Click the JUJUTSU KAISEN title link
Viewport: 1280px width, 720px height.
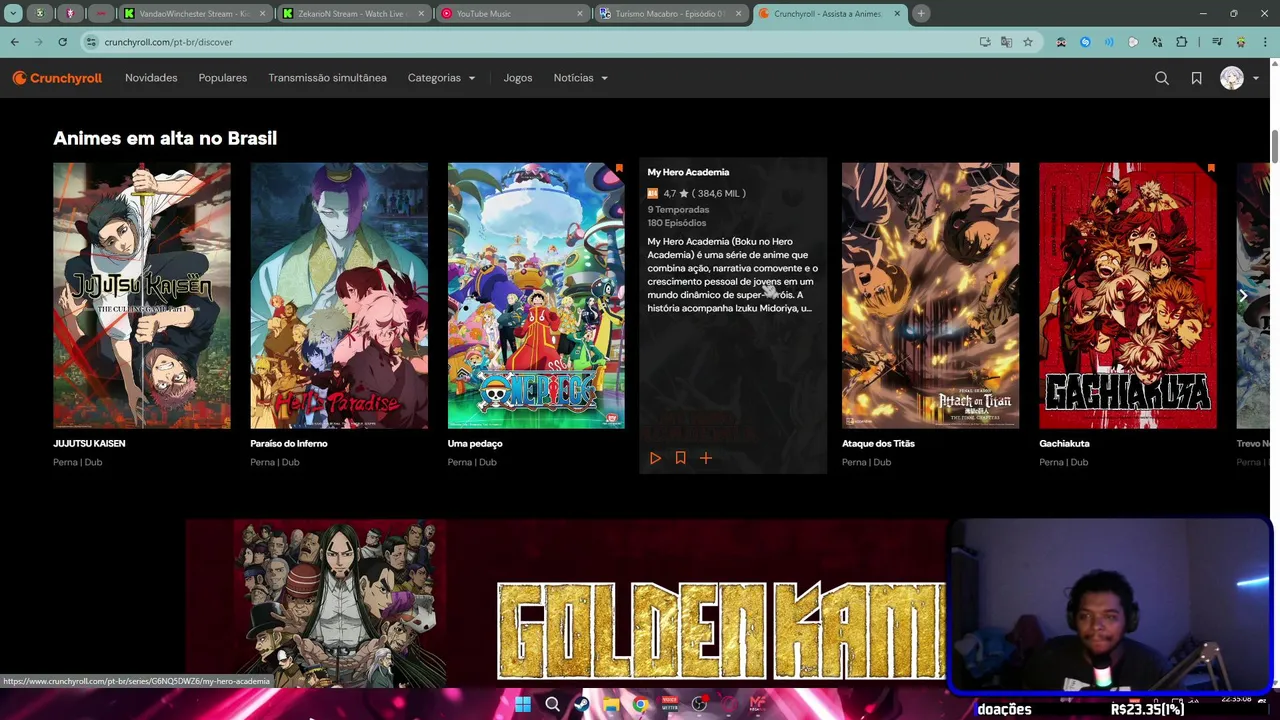[89, 443]
